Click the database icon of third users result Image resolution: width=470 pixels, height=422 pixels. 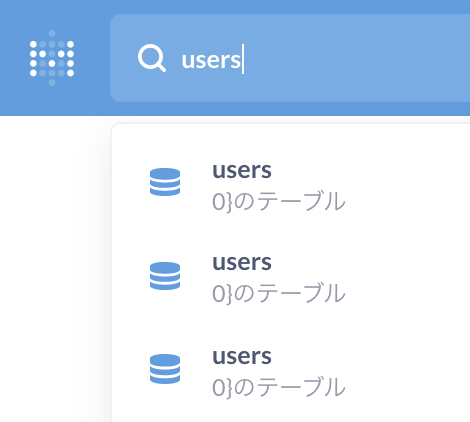(x=165, y=369)
